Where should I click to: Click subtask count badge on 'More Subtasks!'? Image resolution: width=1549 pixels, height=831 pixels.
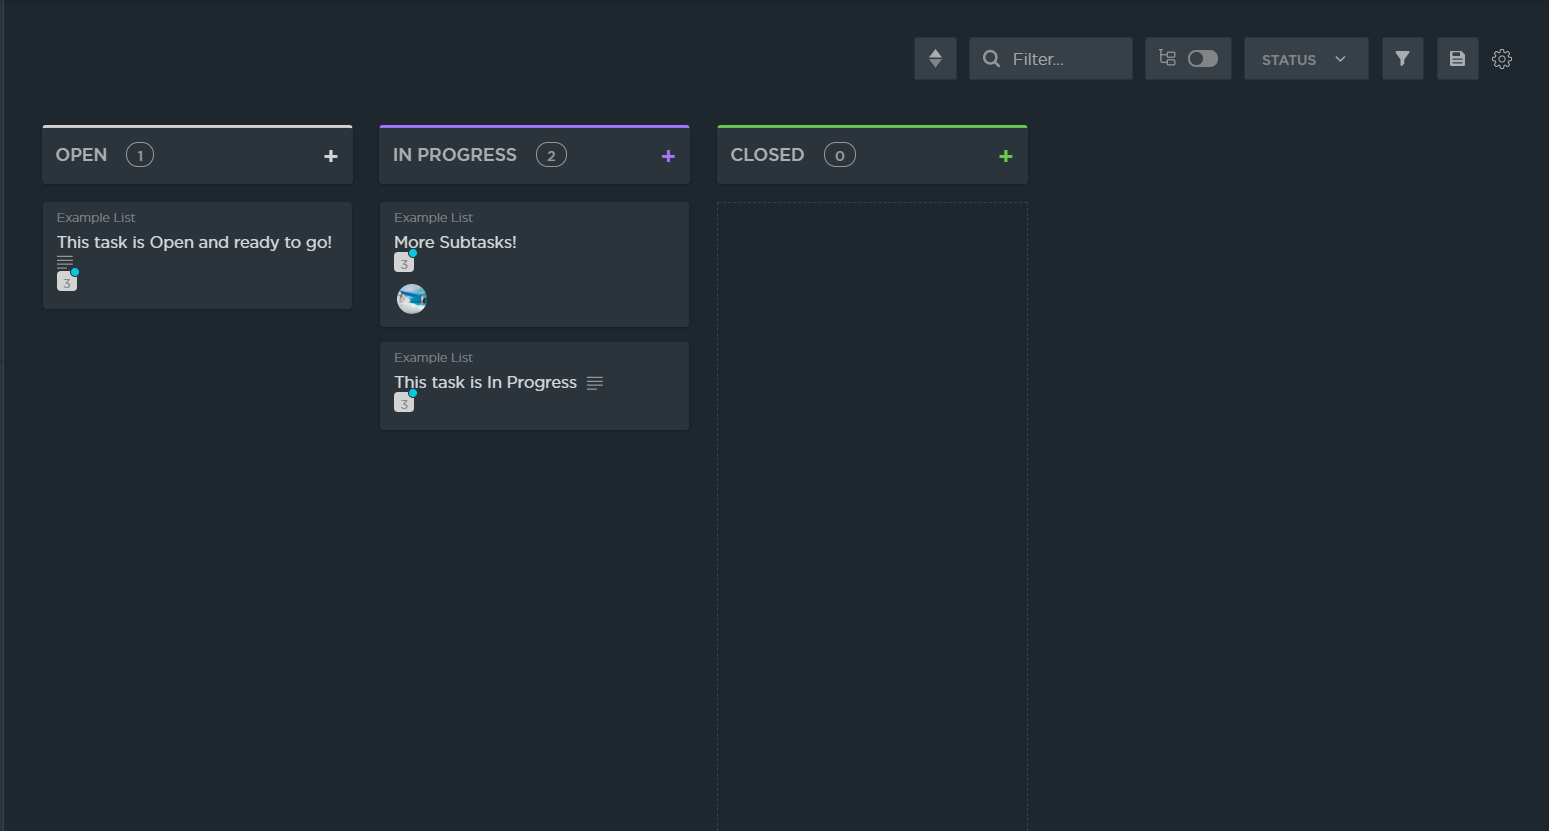pos(404,263)
